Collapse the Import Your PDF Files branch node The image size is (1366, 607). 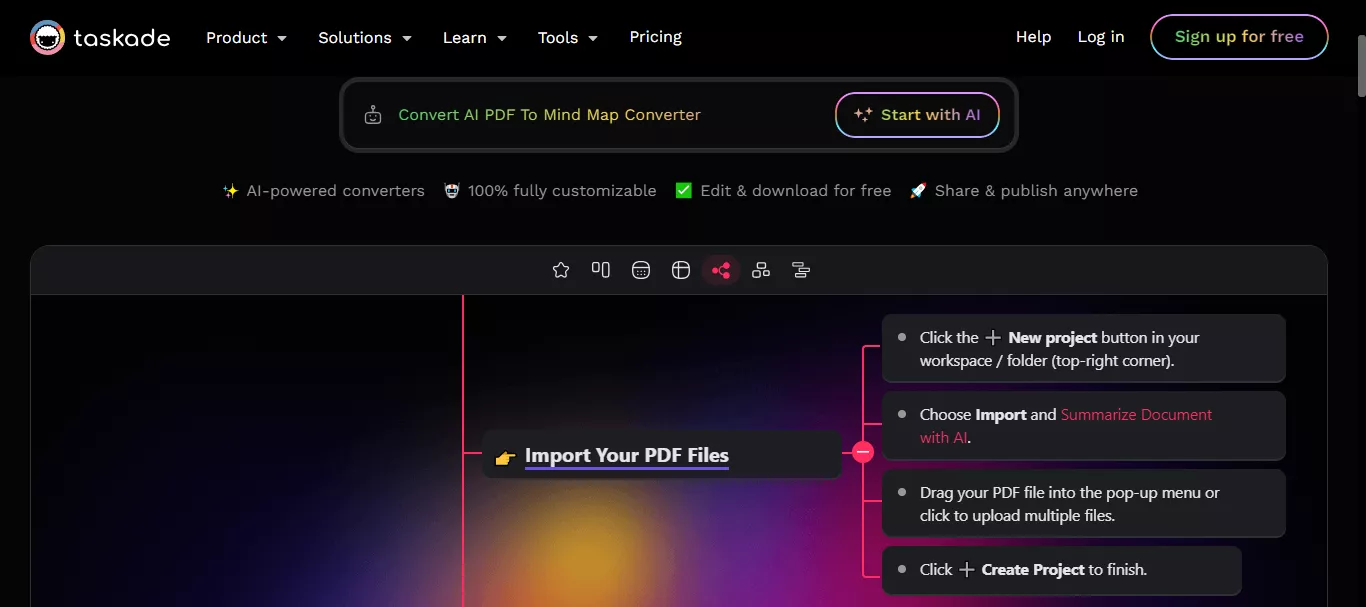click(862, 451)
